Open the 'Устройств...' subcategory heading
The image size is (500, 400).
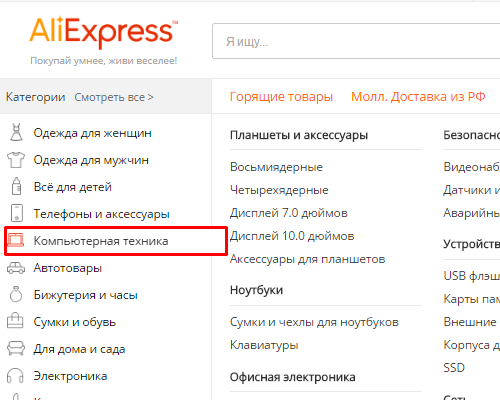(x=471, y=244)
